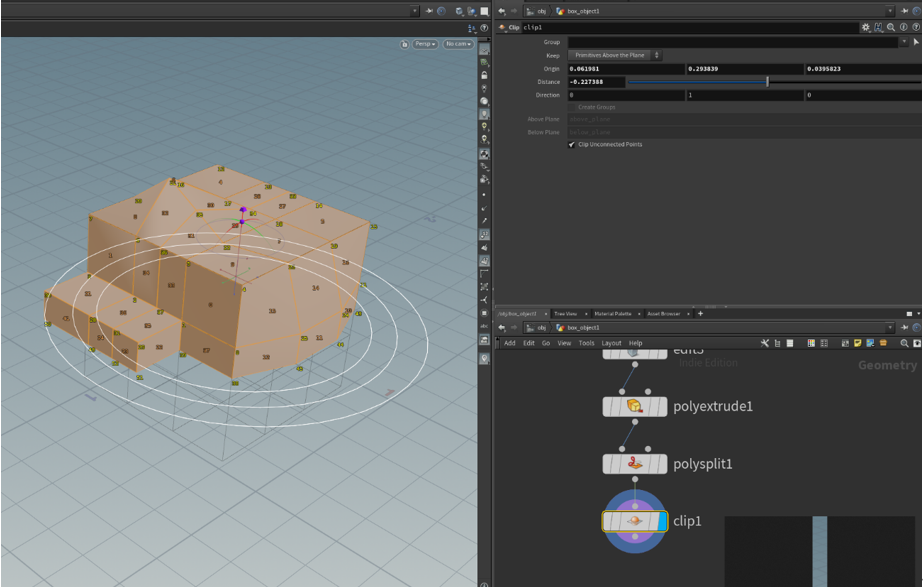The width and height of the screenshot is (923, 587).
Task: Click the search magnifier in network editor toolbar
Action: (x=904, y=343)
